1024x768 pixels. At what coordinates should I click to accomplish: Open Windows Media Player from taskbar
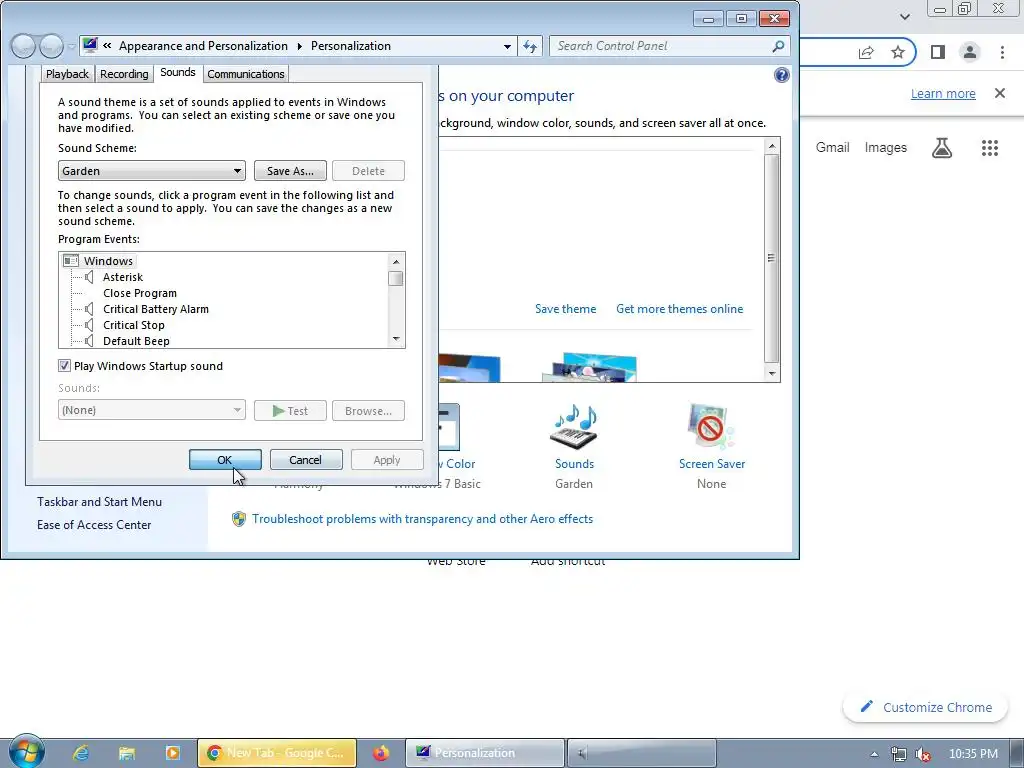[x=172, y=753]
